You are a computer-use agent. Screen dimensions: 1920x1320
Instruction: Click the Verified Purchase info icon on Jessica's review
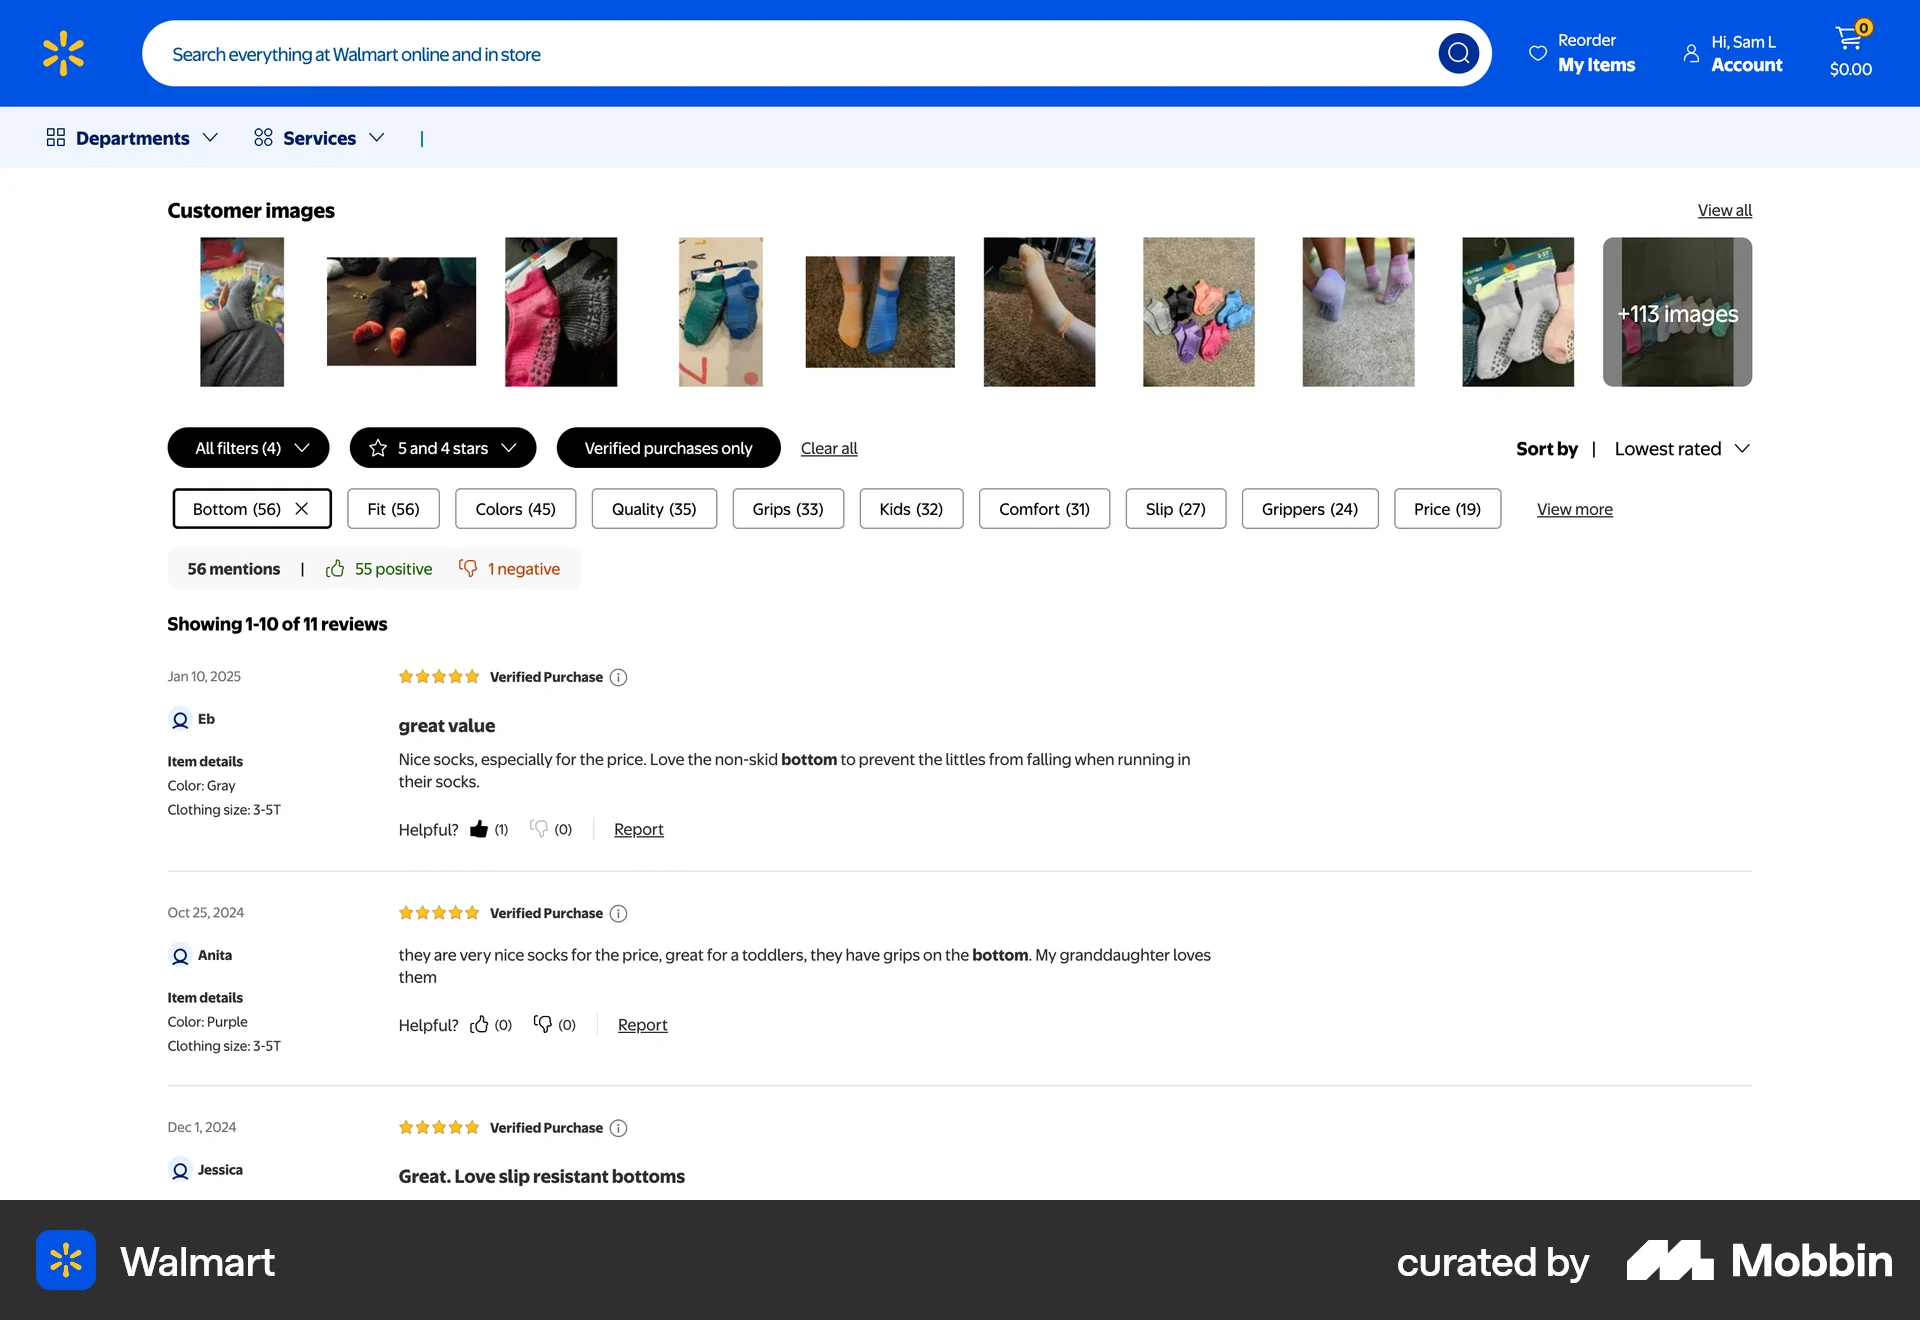(618, 1128)
